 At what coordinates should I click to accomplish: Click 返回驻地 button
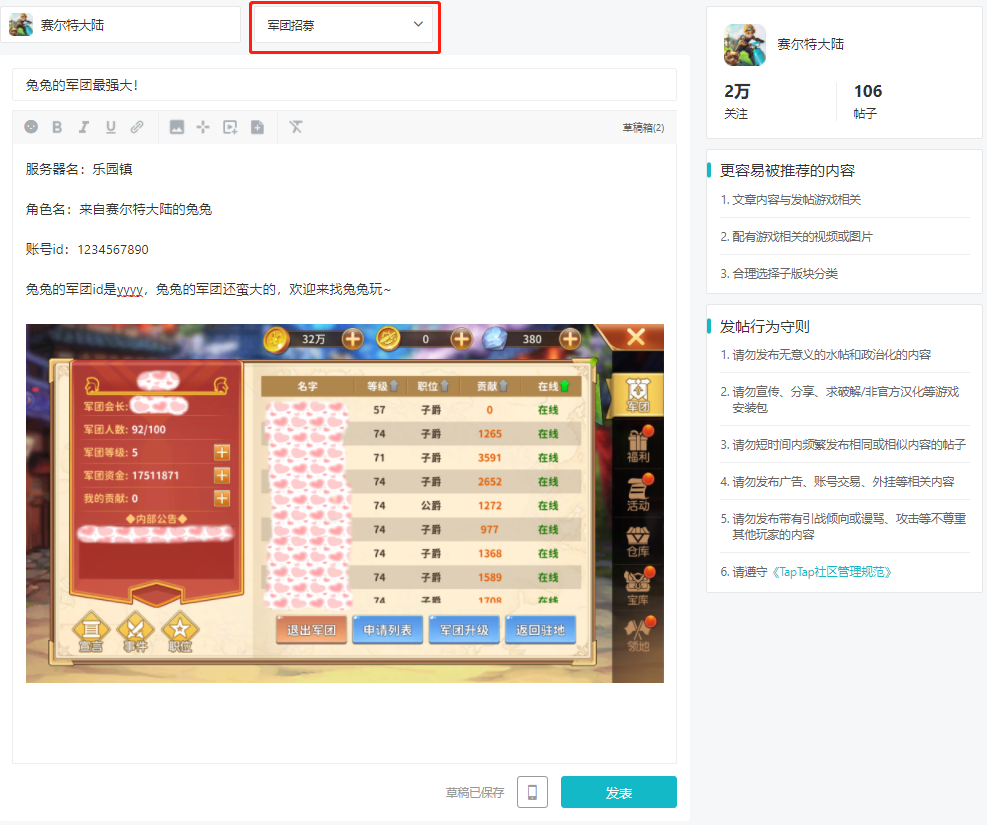point(540,630)
